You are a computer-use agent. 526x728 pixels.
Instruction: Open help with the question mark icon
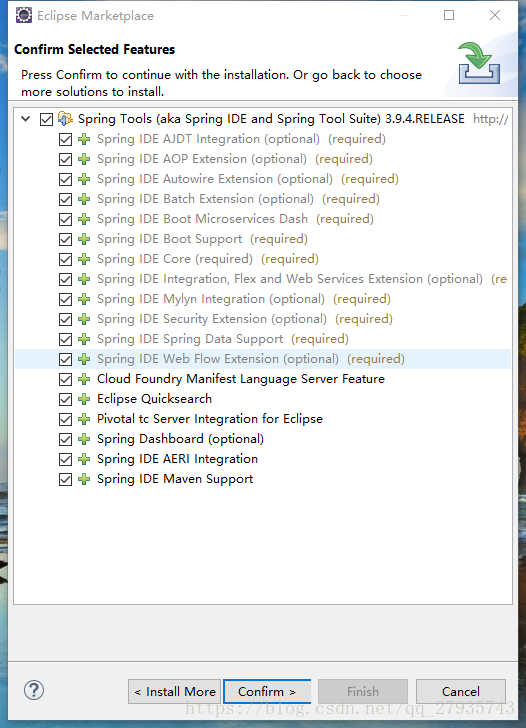coord(34,690)
